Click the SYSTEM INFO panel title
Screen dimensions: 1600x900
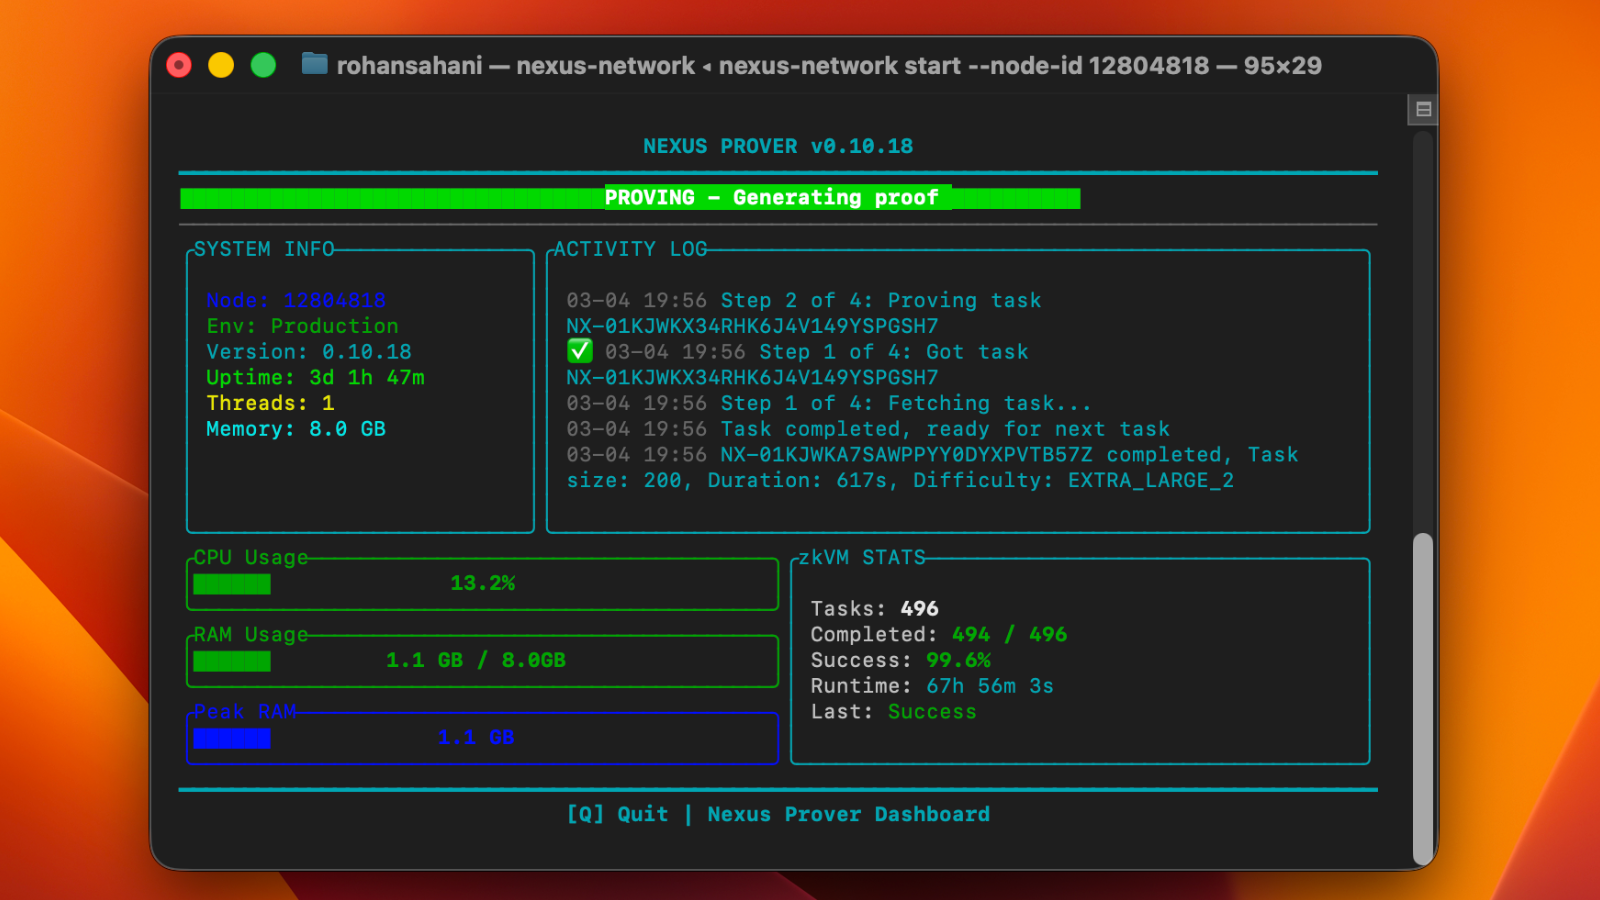(x=264, y=249)
